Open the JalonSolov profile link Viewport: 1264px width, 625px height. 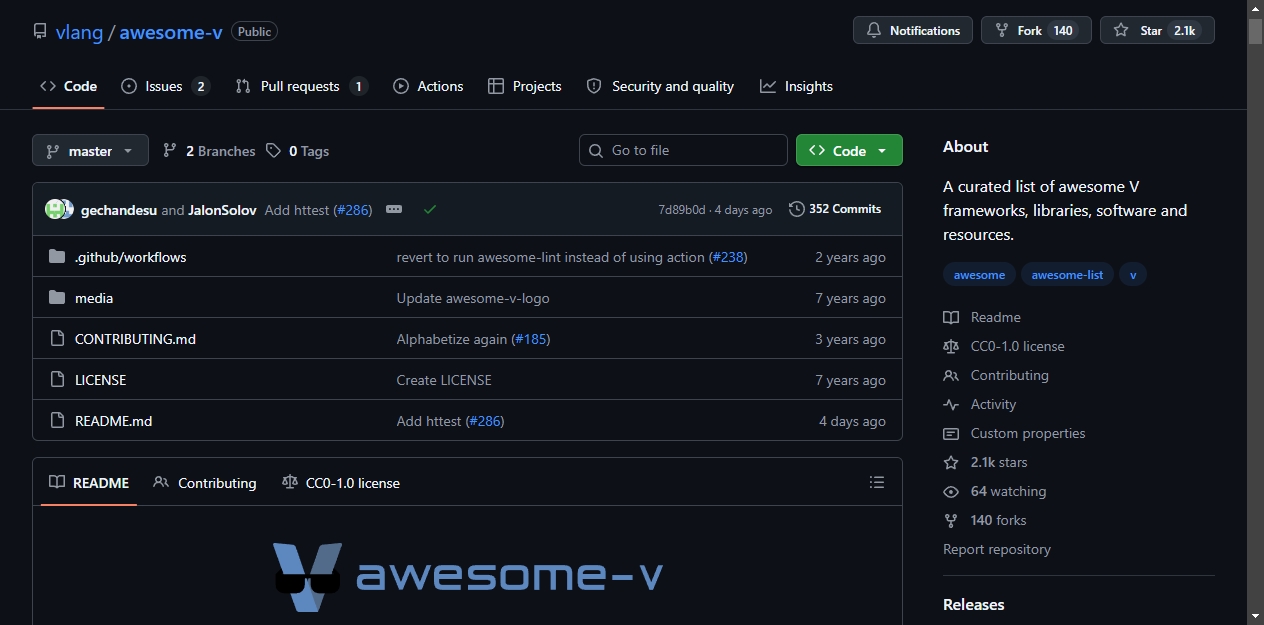click(222, 210)
